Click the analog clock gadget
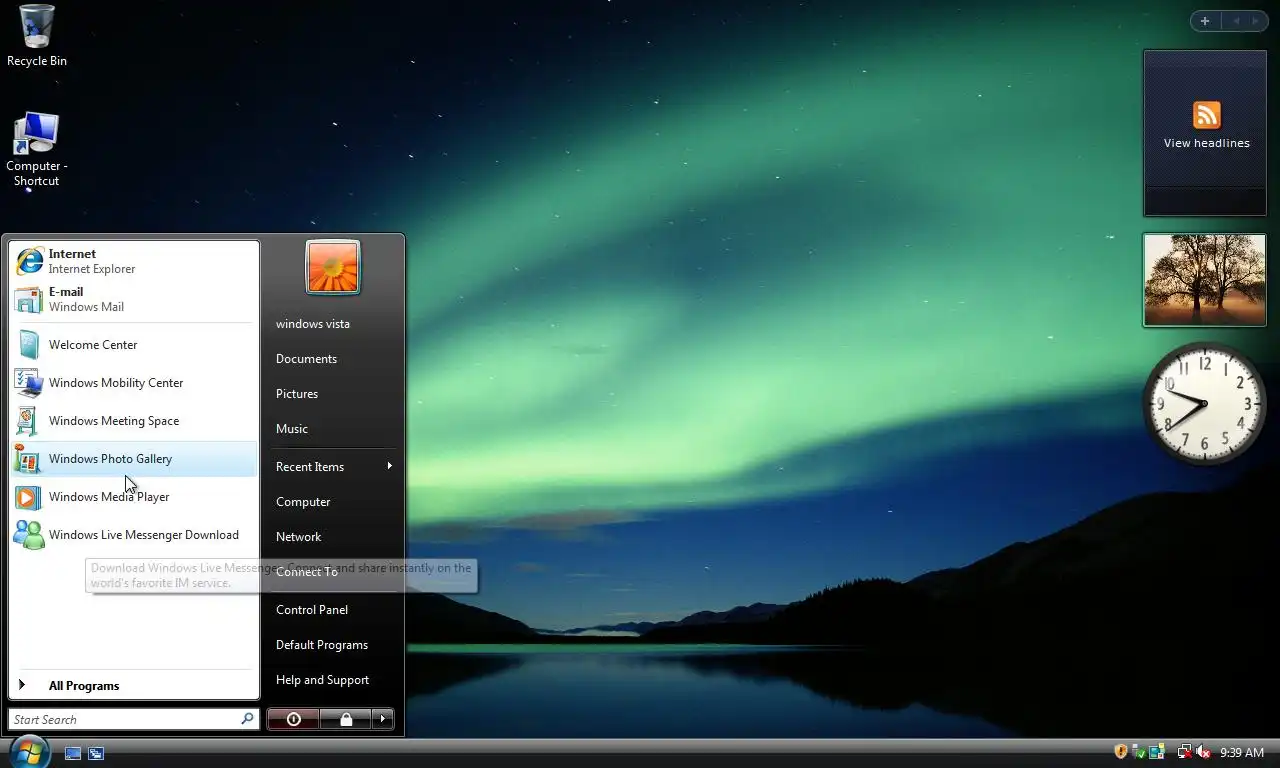The height and width of the screenshot is (768, 1280). click(x=1205, y=403)
